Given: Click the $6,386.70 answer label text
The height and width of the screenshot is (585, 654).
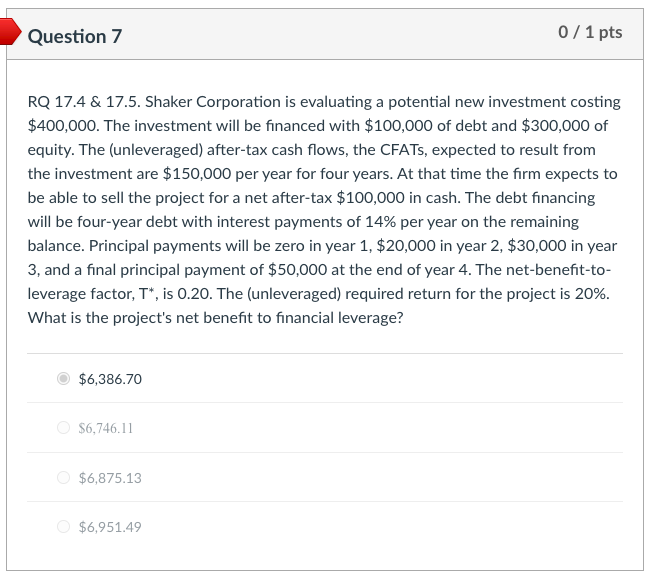Looking at the screenshot, I should (110, 379).
